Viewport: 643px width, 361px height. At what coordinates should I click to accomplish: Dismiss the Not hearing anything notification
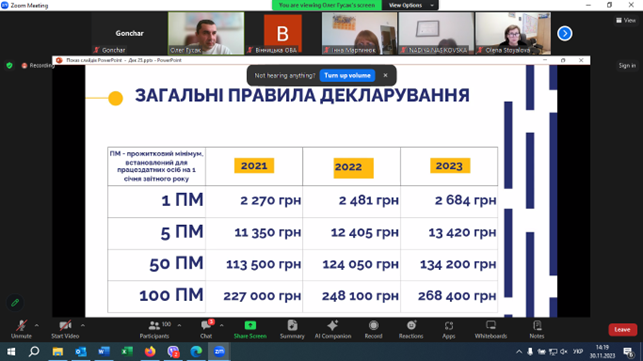(385, 75)
